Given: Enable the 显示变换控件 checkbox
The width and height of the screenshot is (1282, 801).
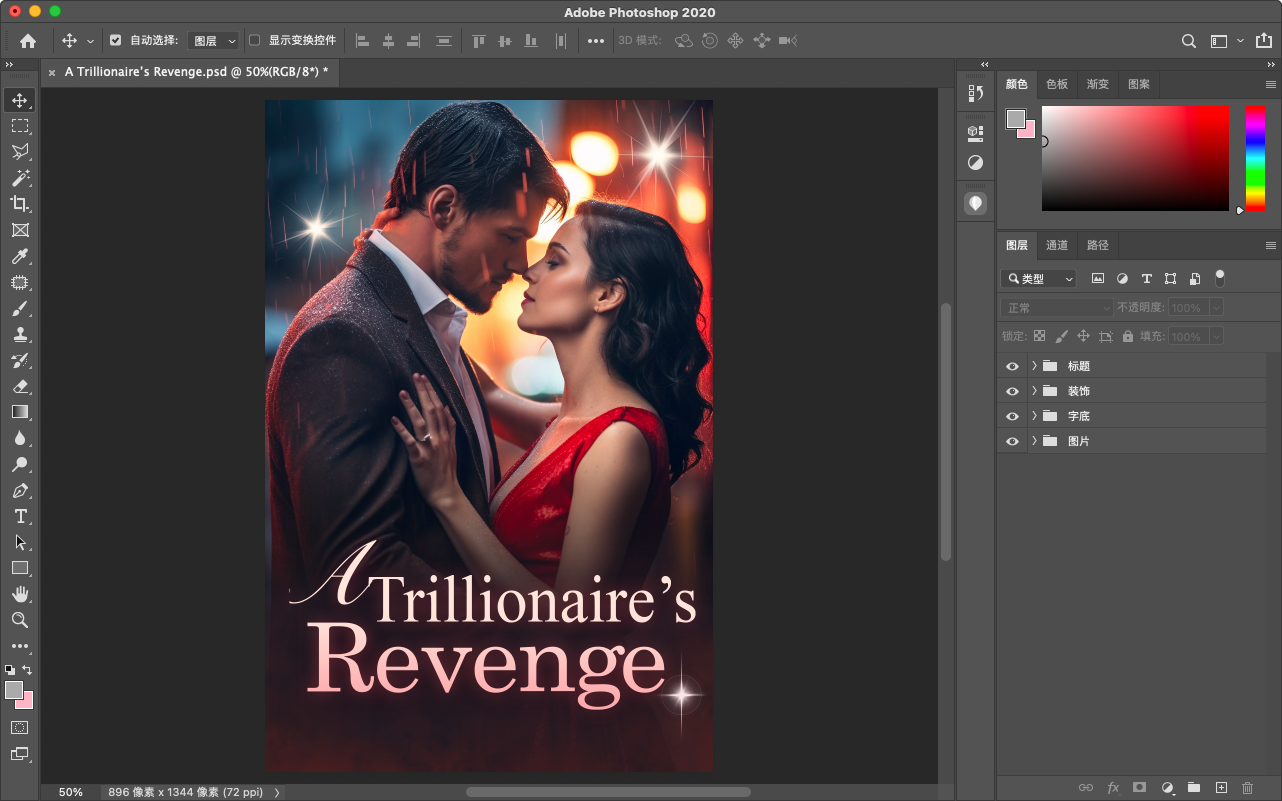Looking at the screenshot, I should (254, 41).
